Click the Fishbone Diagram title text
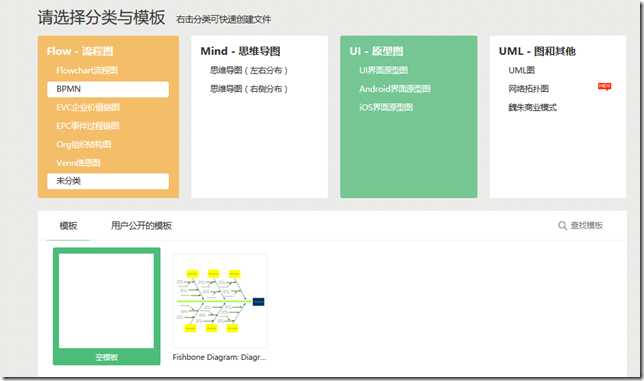This screenshot has height=381, width=644. point(219,357)
